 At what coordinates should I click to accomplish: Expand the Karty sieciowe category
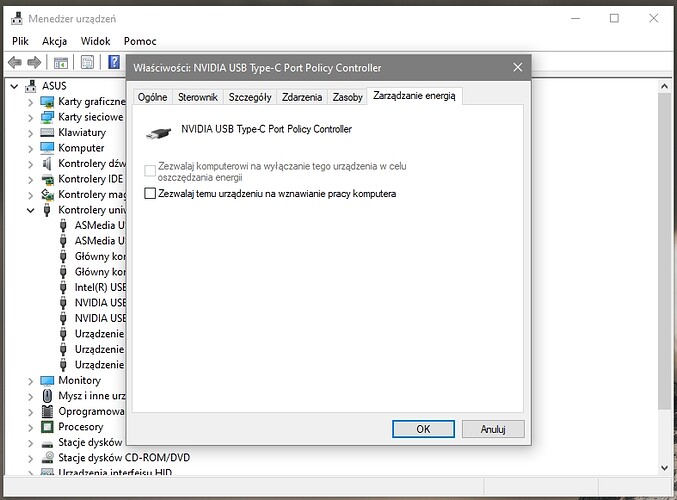point(30,118)
